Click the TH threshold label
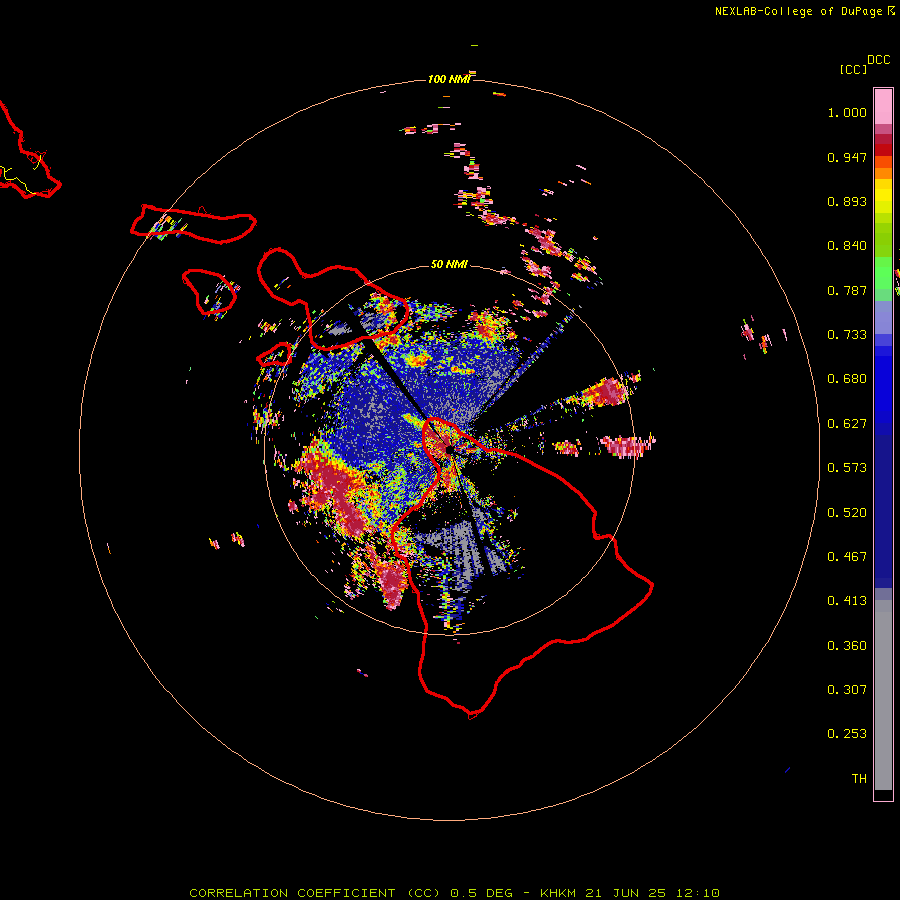The height and width of the screenshot is (900, 900). click(859, 779)
